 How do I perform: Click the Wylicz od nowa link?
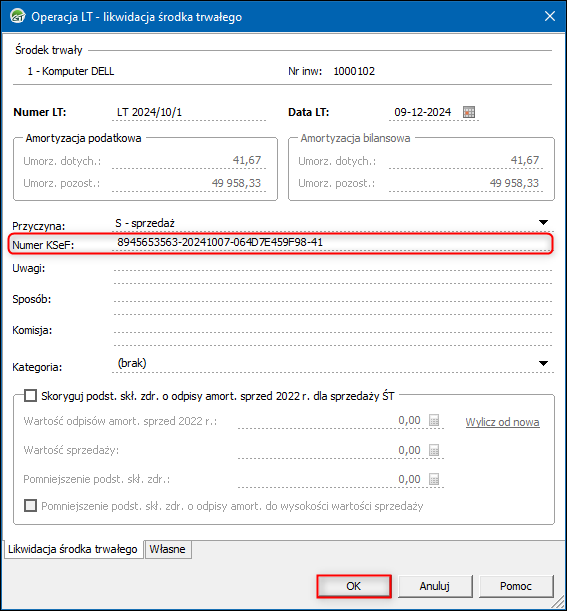tap(502, 422)
